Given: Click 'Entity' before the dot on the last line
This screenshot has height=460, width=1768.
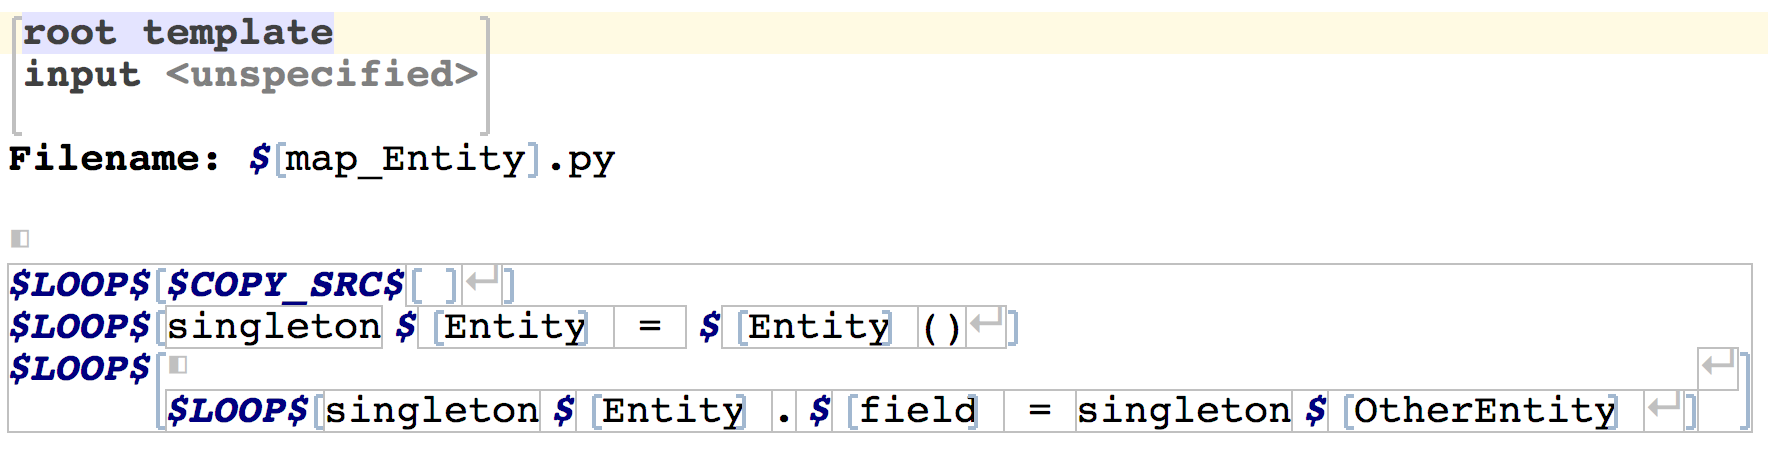Looking at the screenshot, I should tap(673, 411).
